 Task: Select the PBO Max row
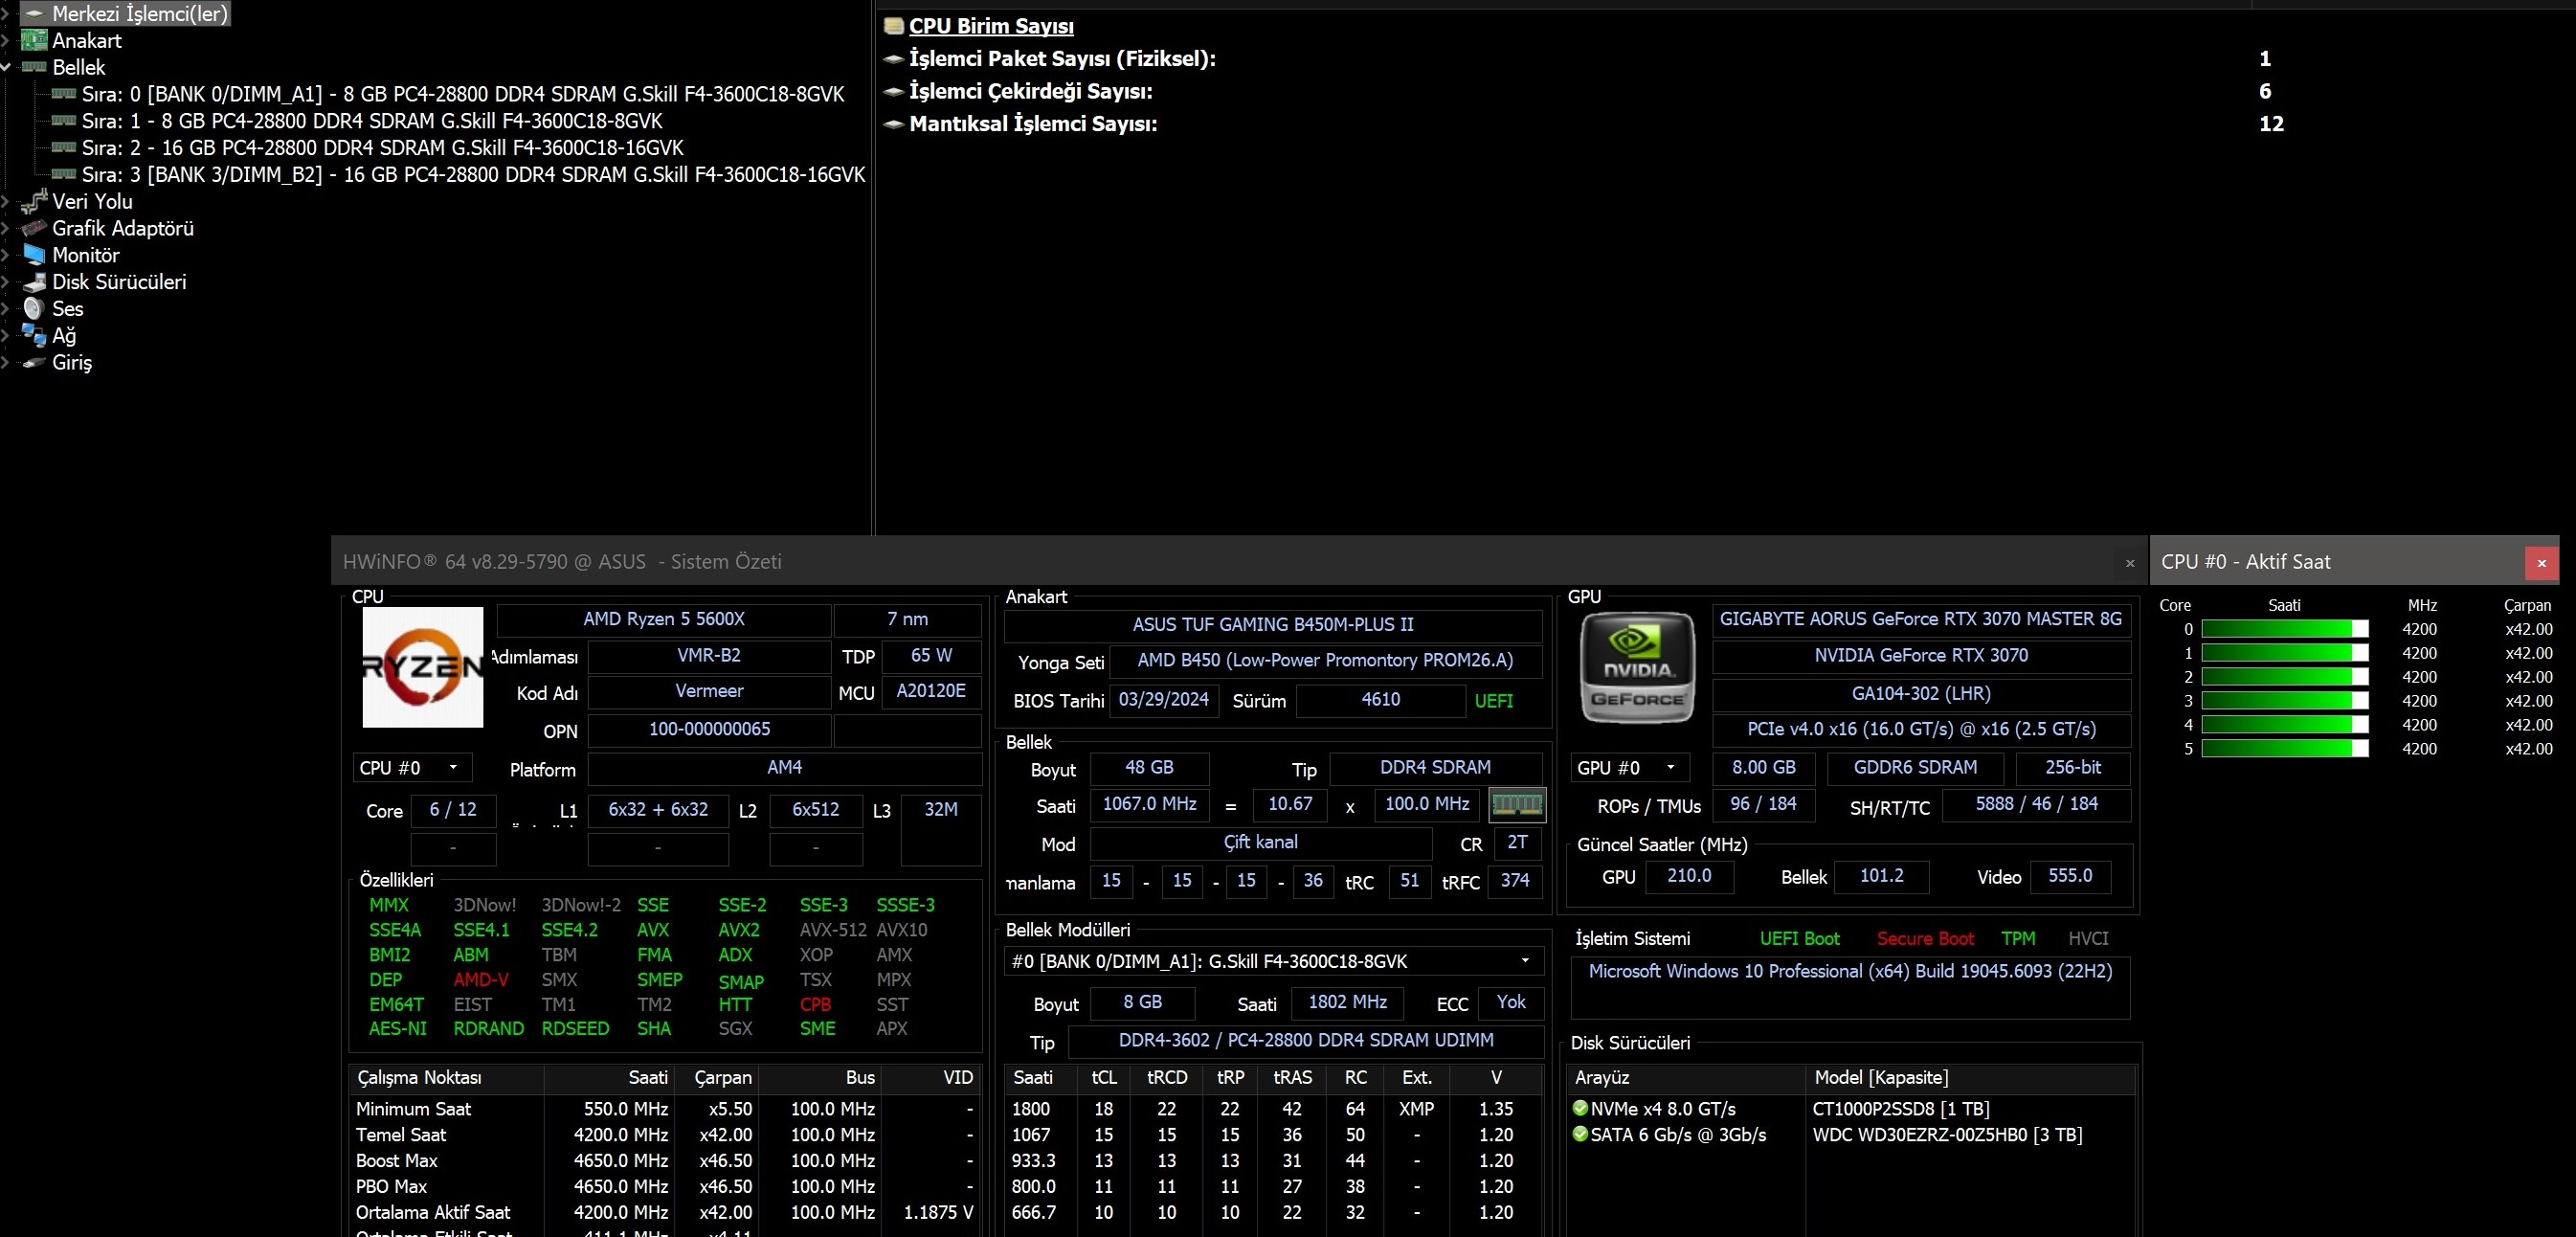click(x=664, y=1187)
